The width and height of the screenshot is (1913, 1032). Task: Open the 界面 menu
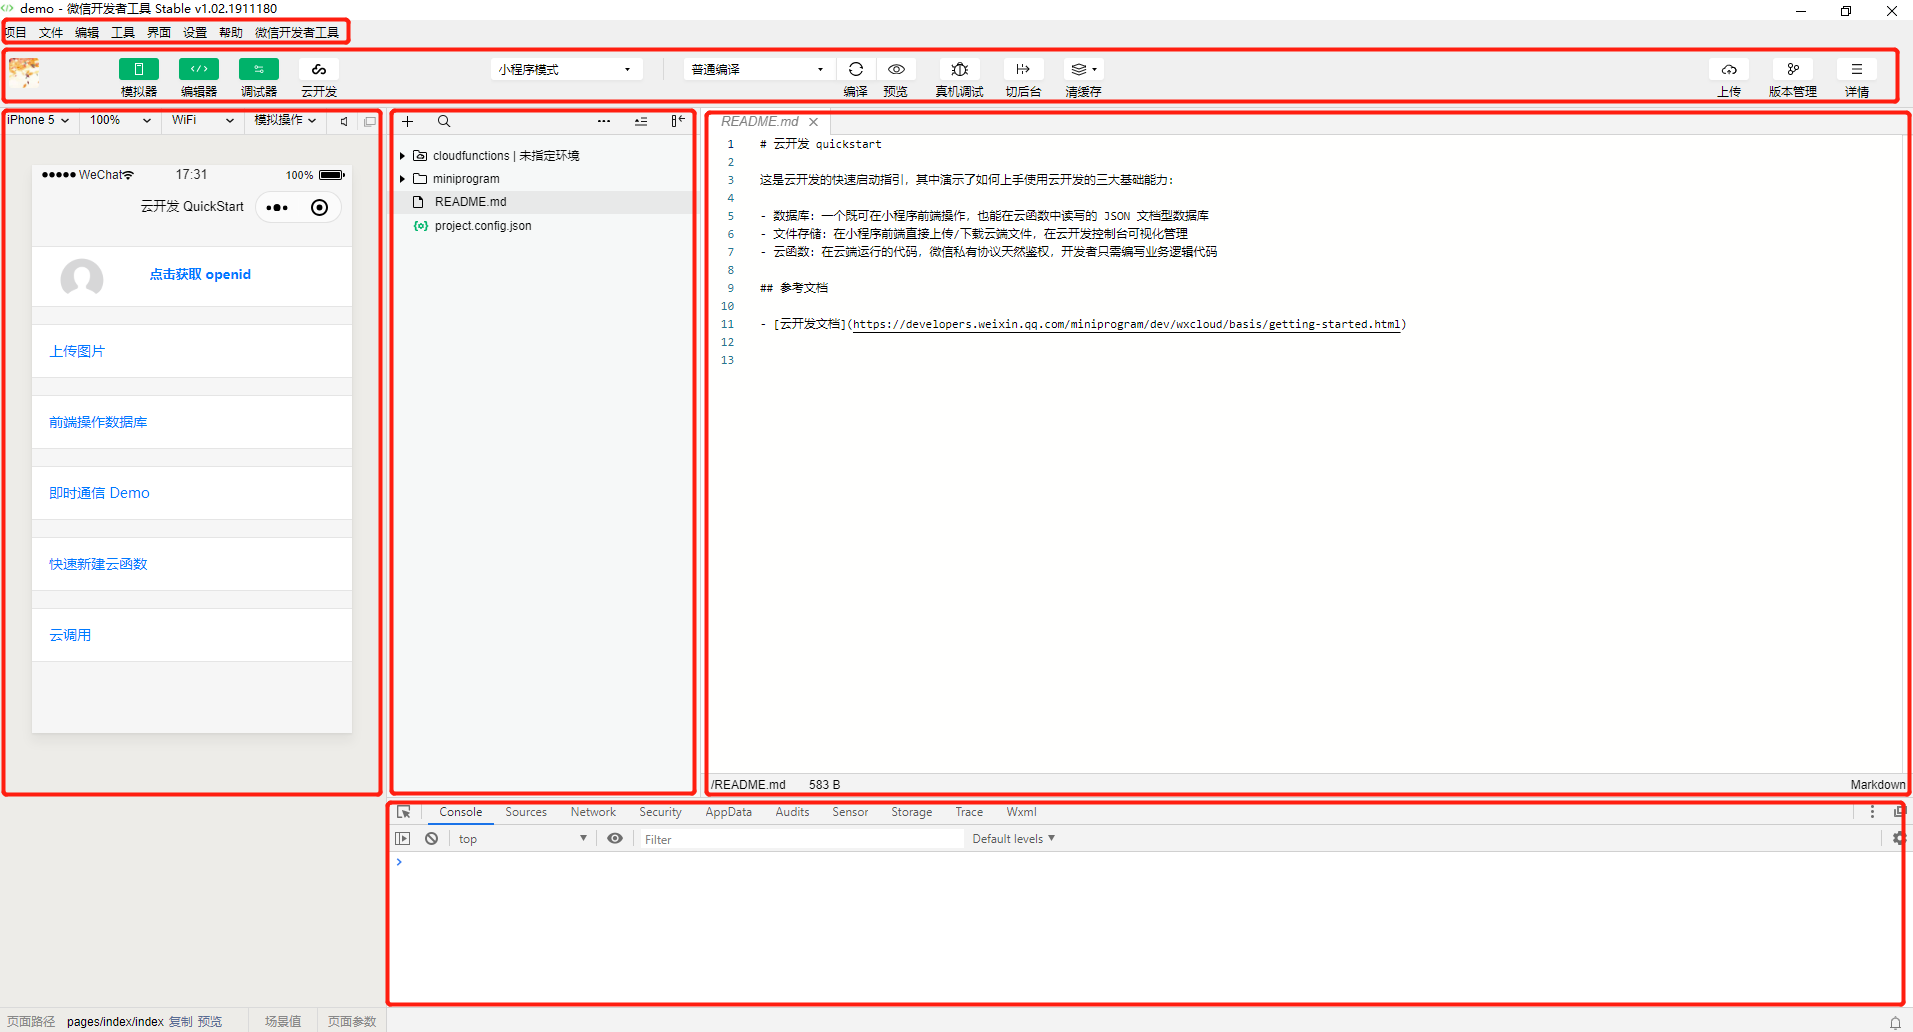[159, 33]
